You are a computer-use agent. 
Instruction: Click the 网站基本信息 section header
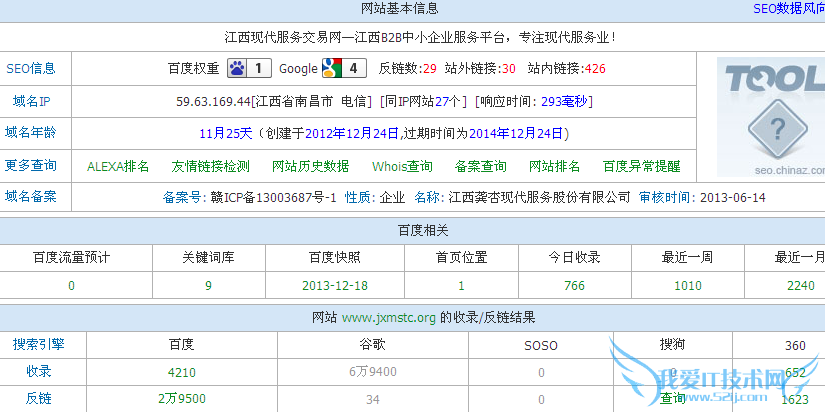click(400, 9)
